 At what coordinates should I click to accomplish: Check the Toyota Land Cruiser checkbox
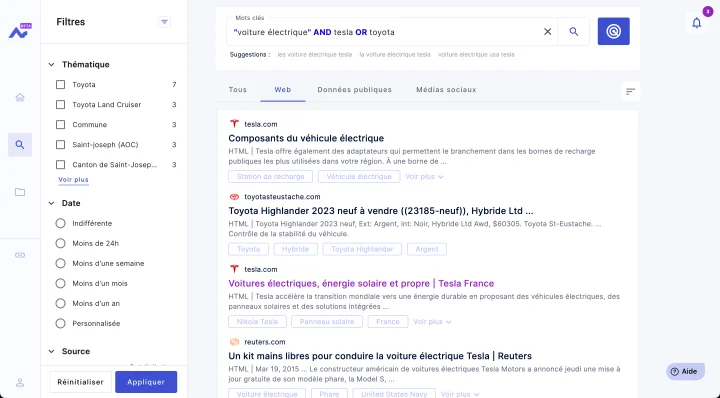pyautogui.click(x=60, y=105)
